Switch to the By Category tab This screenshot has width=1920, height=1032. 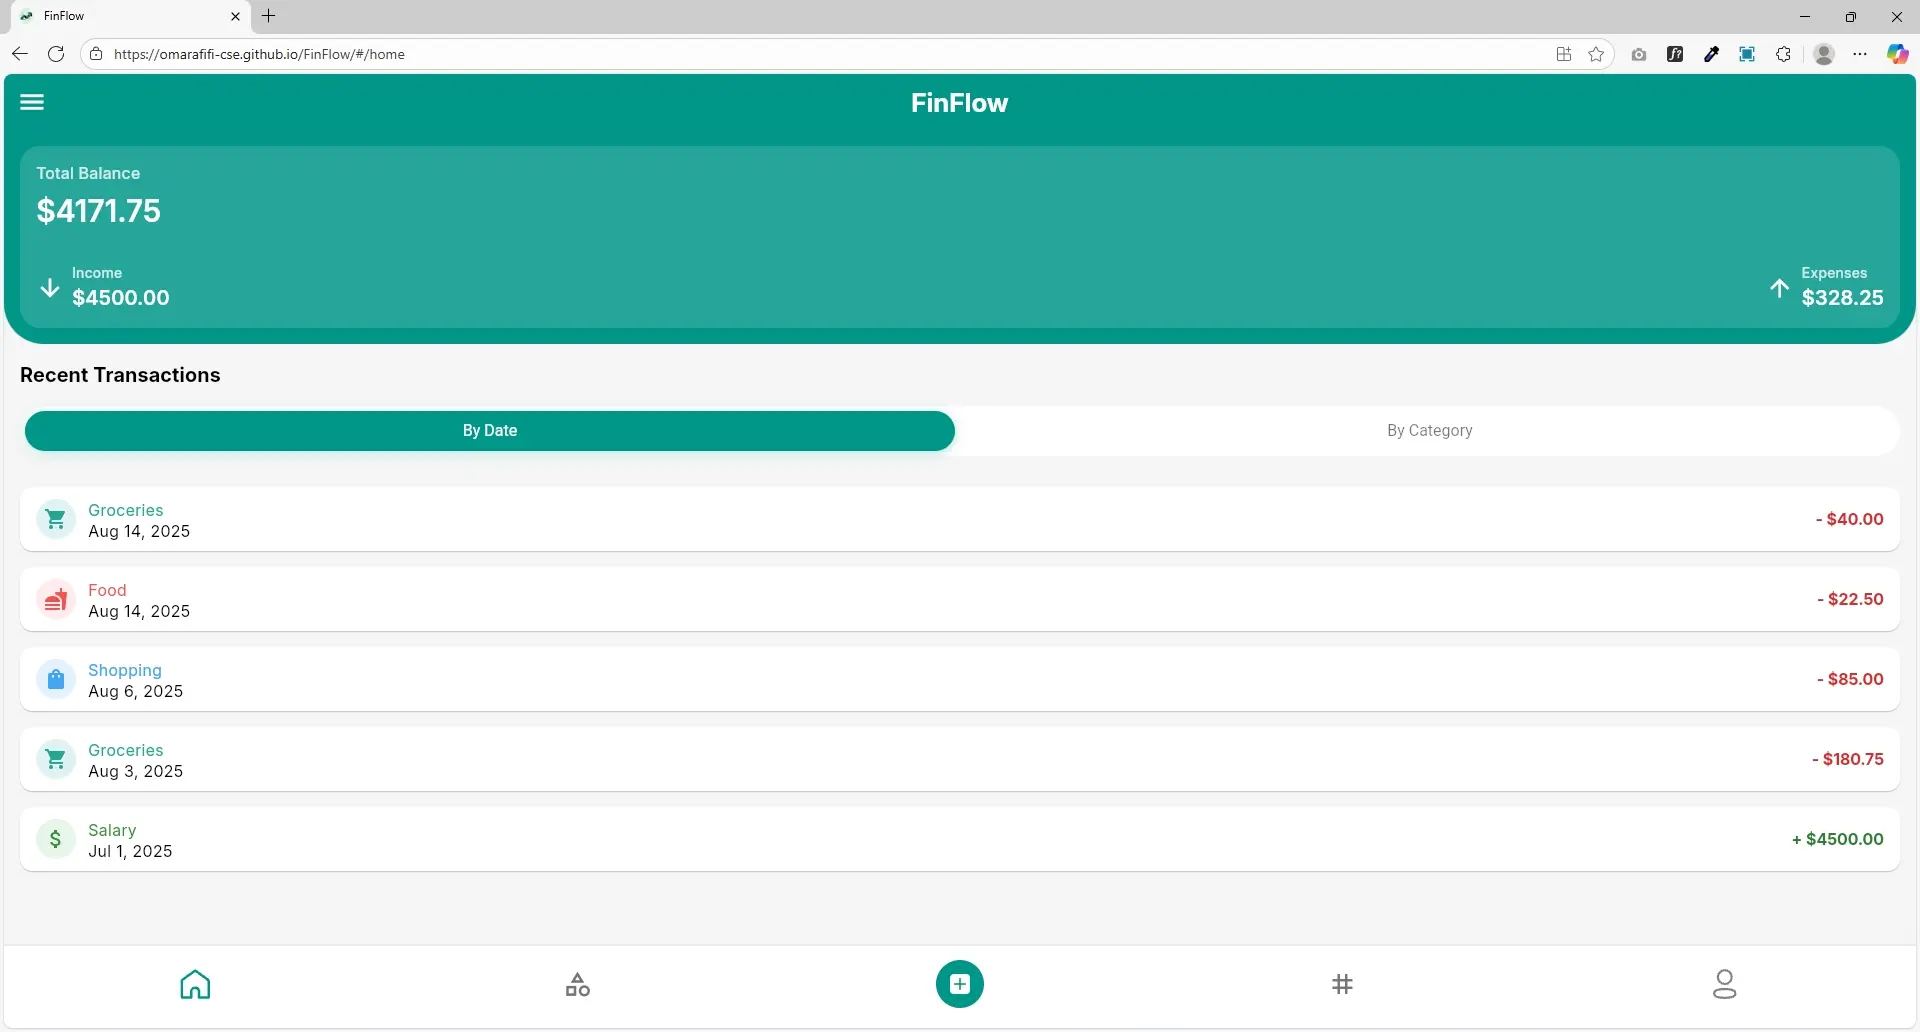tap(1429, 431)
